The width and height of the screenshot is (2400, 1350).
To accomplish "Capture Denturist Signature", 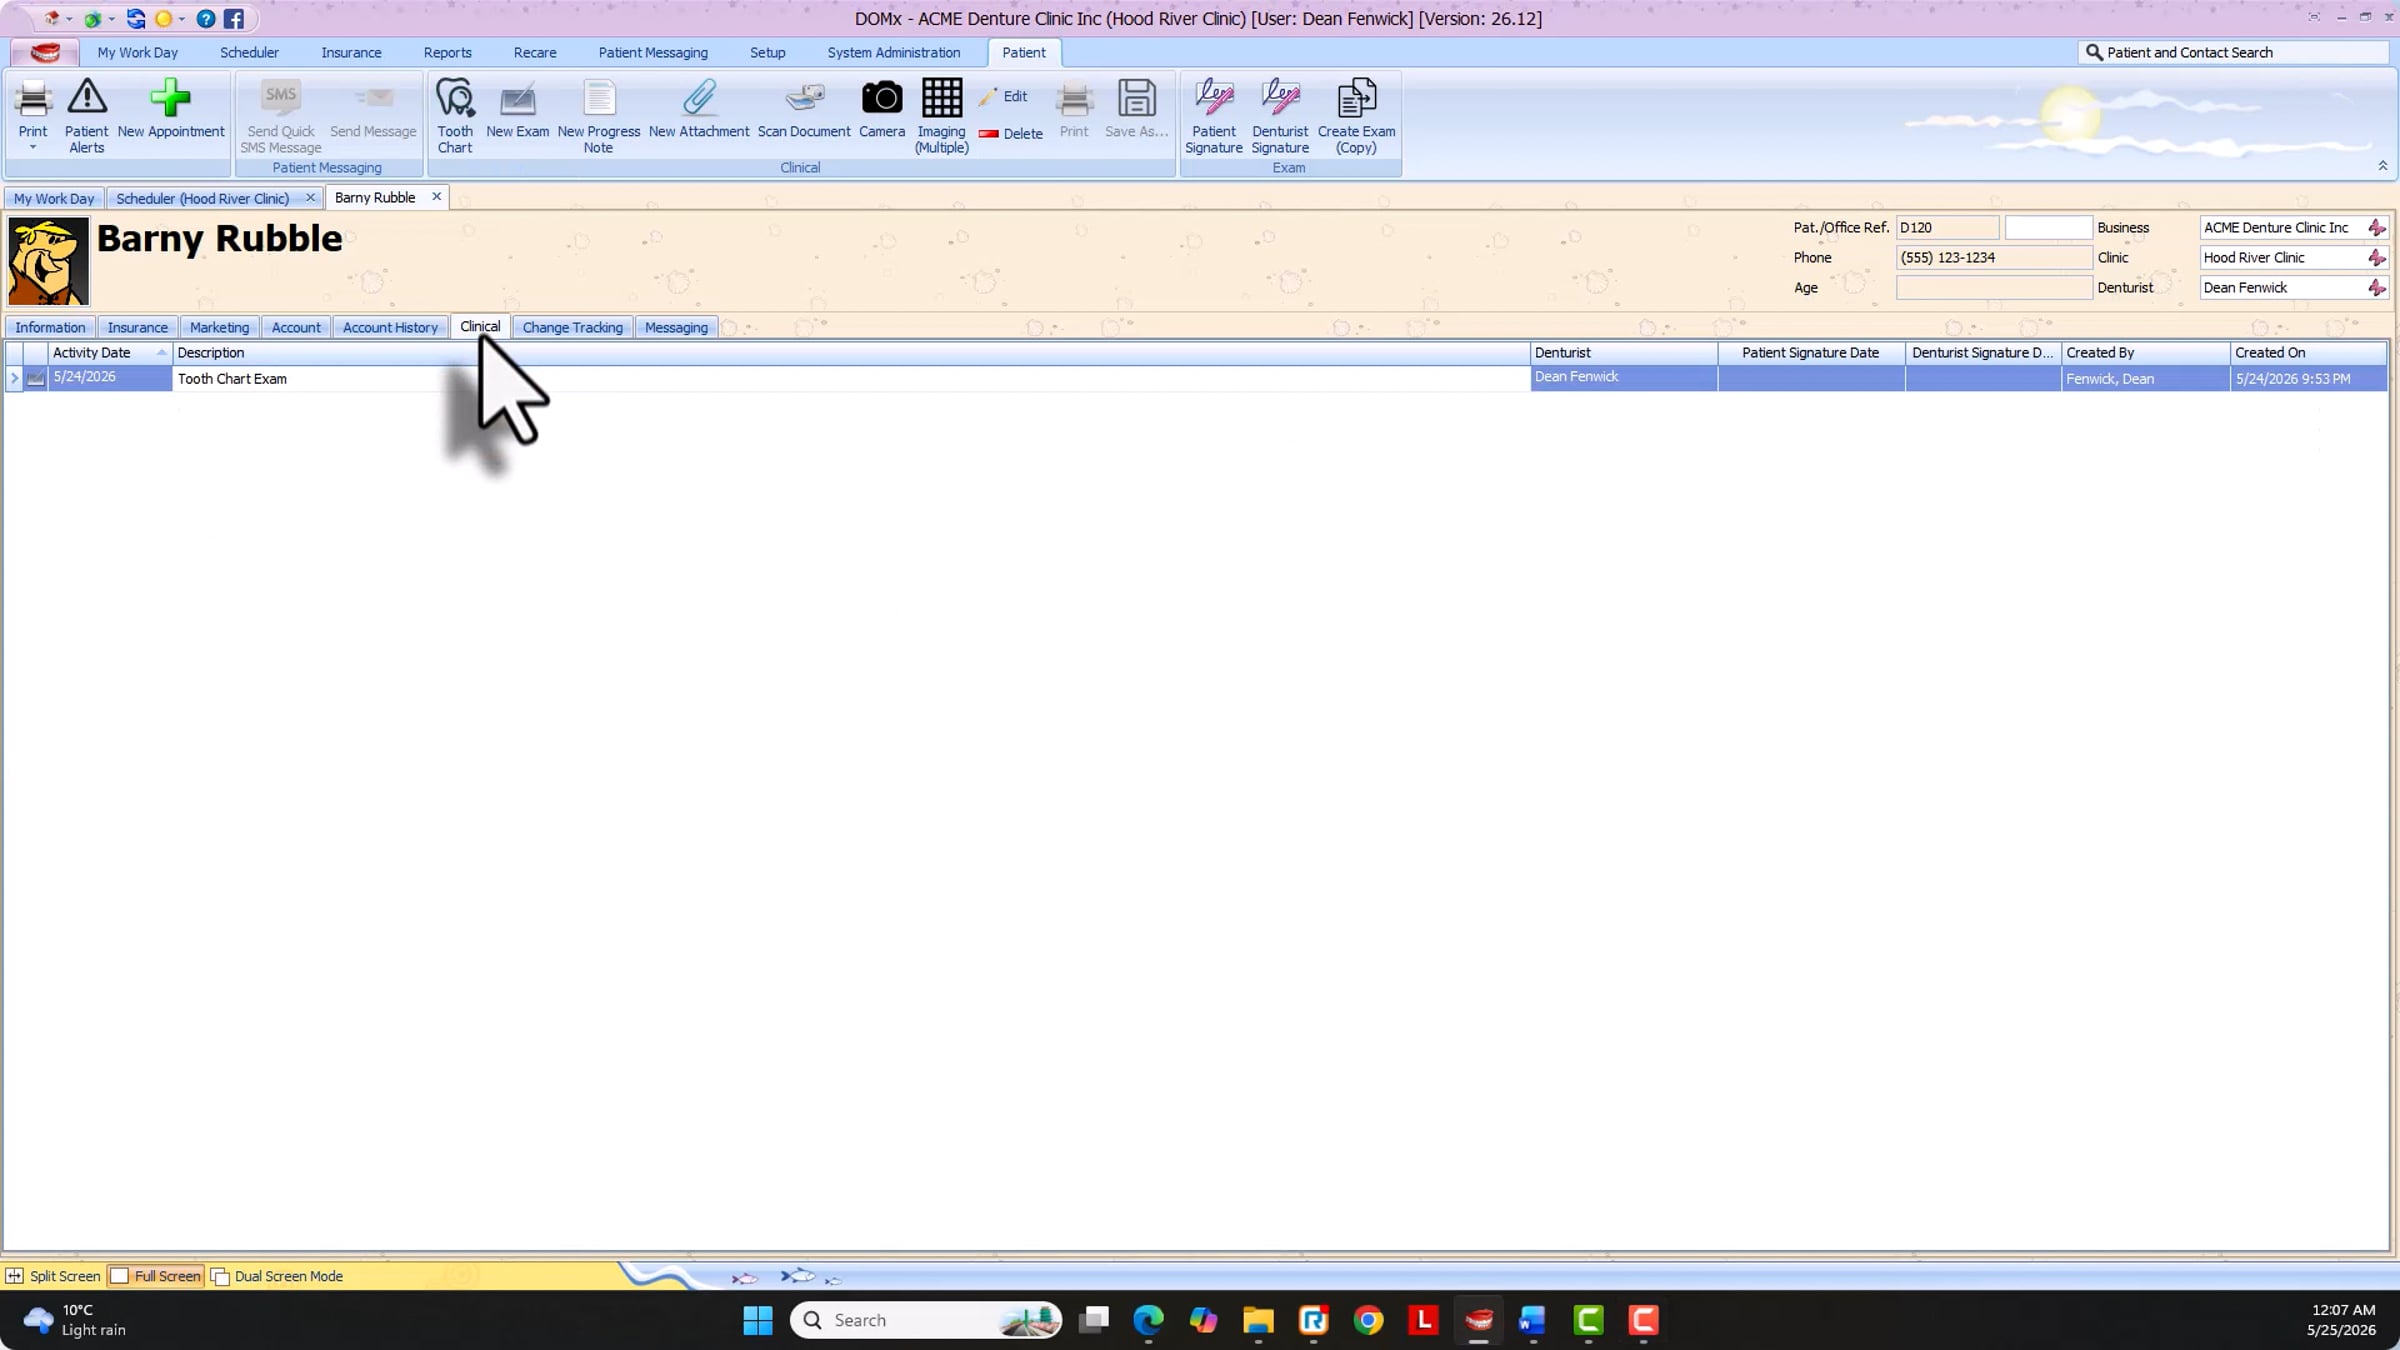I will point(1279,115).
